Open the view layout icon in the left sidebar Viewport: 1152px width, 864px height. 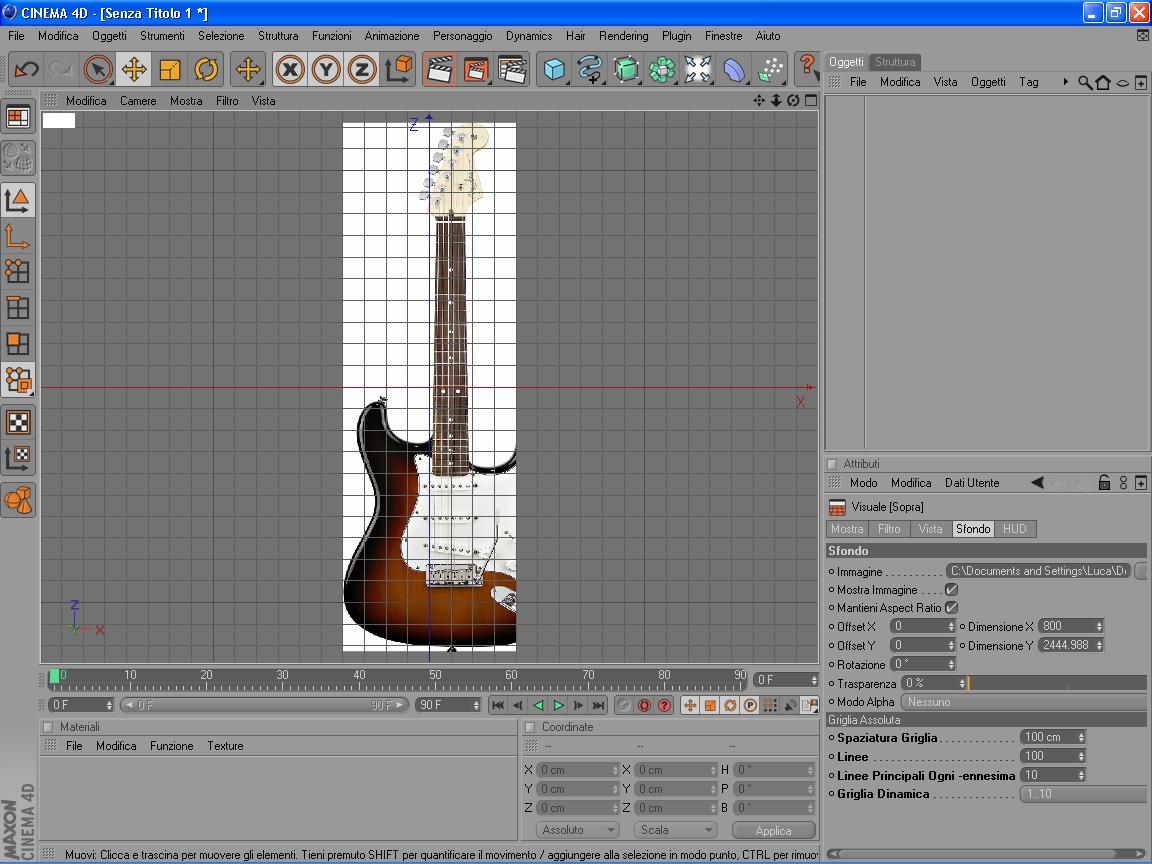pyautogui.click(x=18, y=117)
